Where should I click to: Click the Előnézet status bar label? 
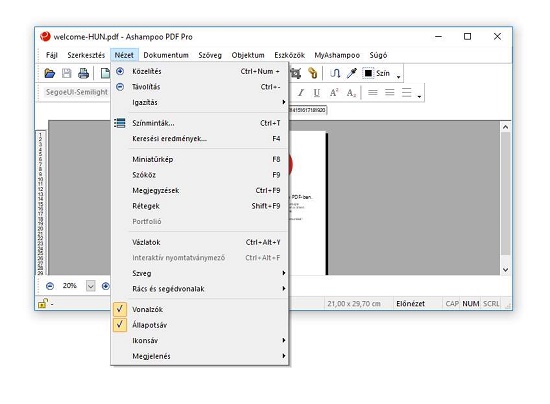410,304
